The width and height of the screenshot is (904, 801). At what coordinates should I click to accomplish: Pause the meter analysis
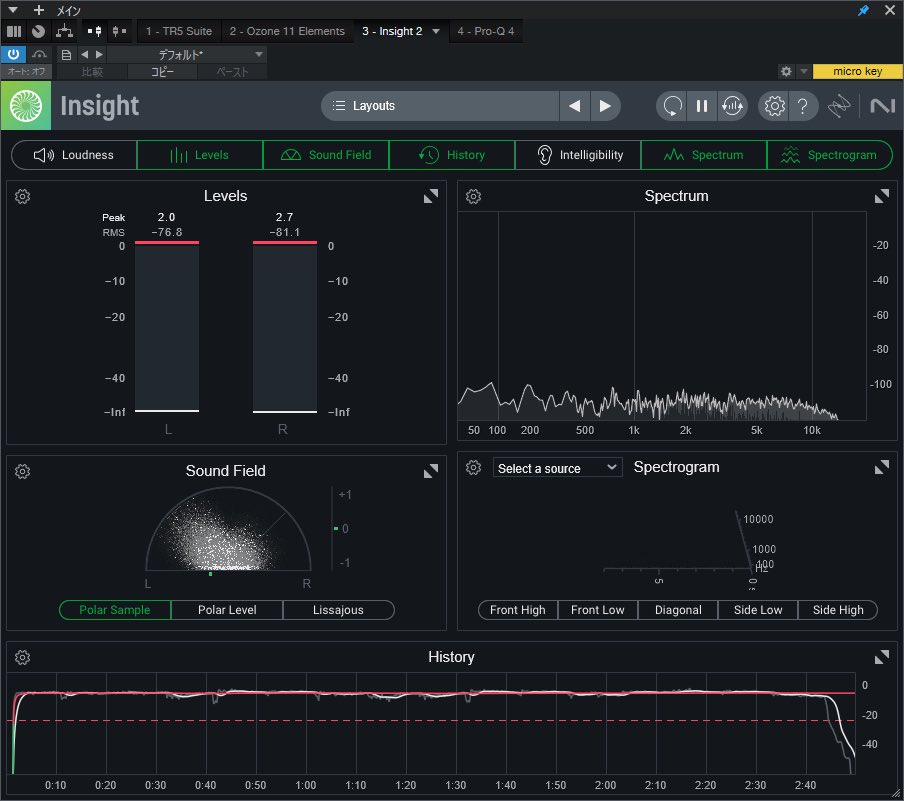(702, 106)
